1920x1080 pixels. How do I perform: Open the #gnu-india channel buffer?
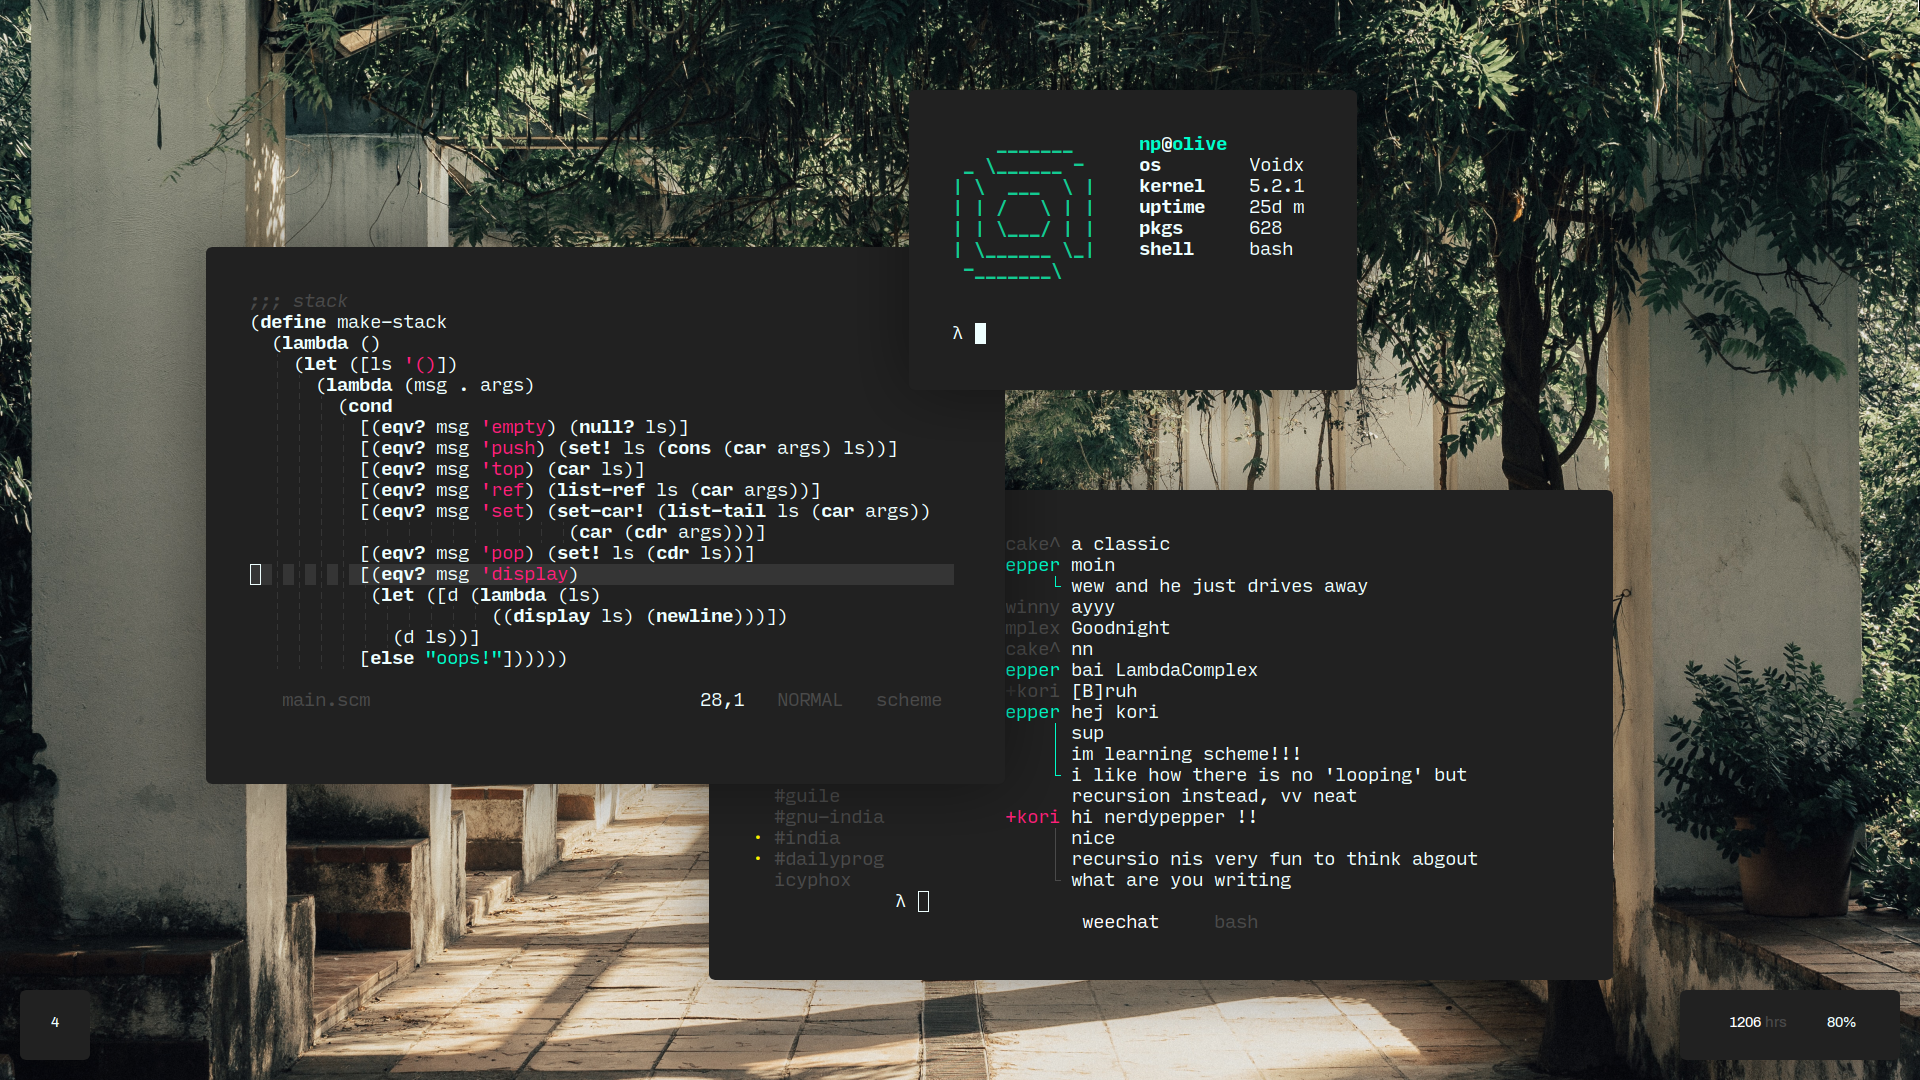[829, 817]
